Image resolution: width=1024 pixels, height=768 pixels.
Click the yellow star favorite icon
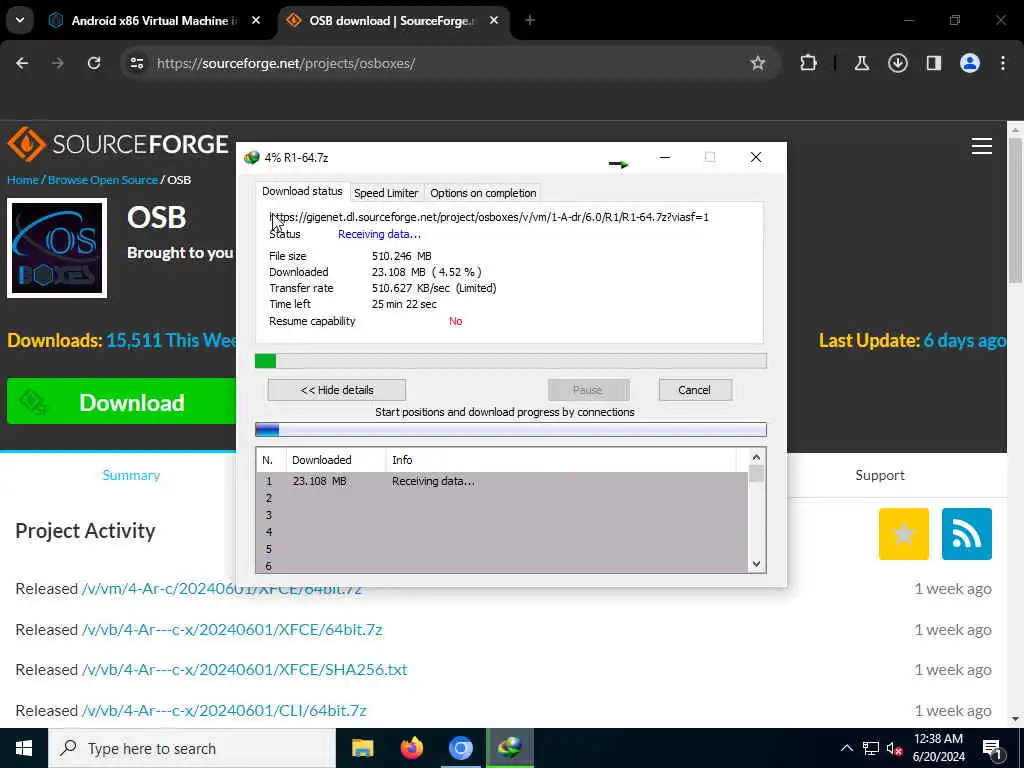pyautogui.click(x=904, y=534)
